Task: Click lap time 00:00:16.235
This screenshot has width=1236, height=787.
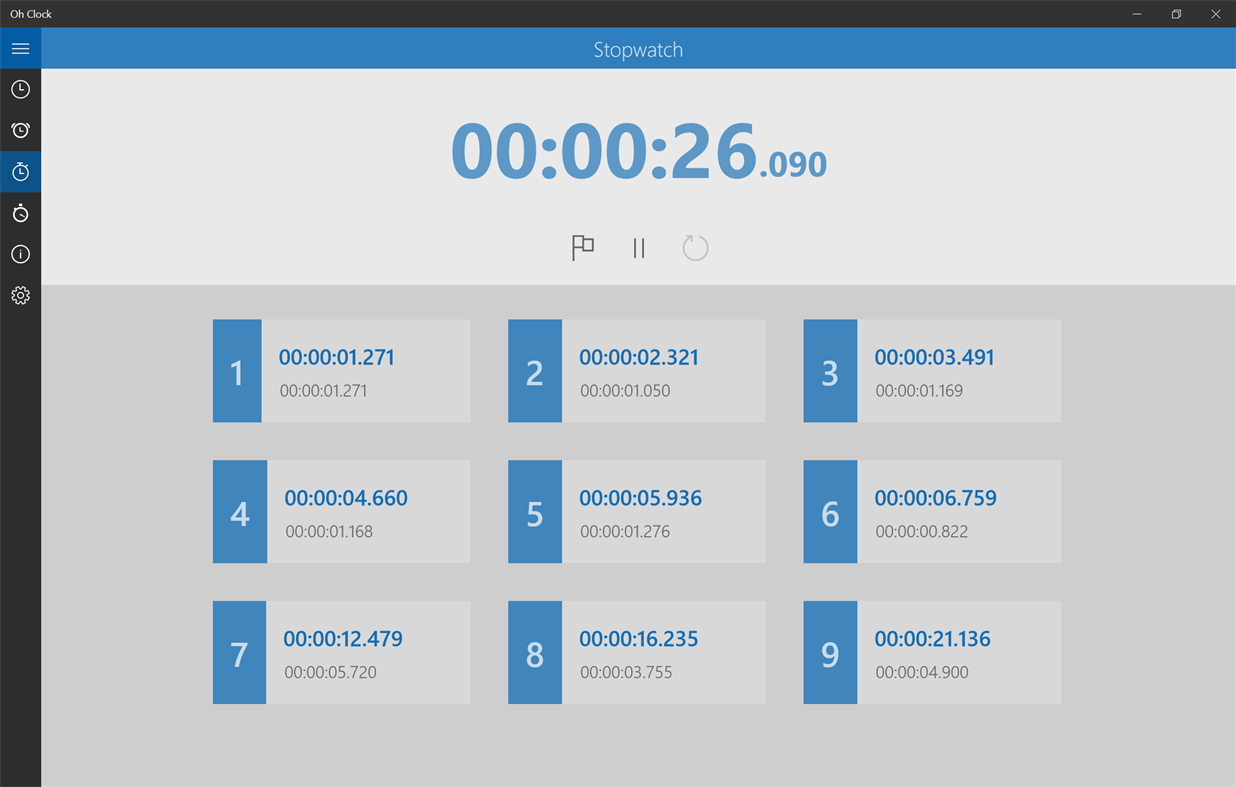Action: coord(638,639)
